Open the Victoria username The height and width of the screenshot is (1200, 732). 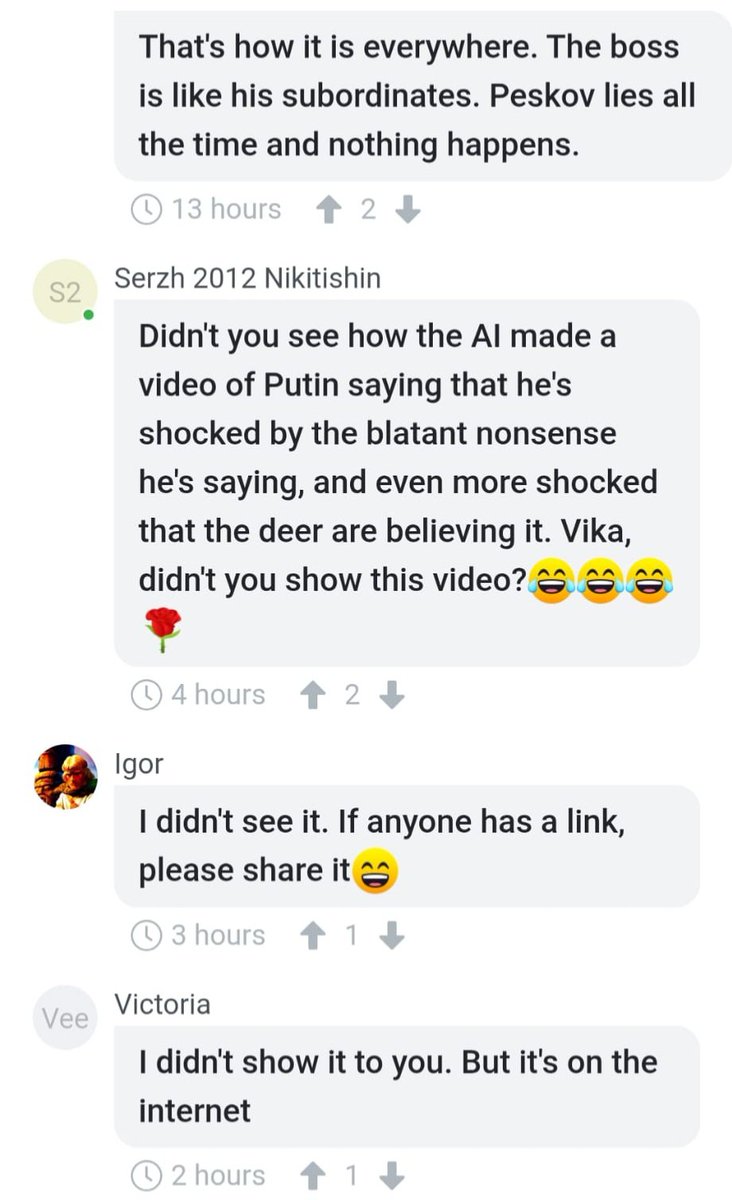[x=163, y=1004]
